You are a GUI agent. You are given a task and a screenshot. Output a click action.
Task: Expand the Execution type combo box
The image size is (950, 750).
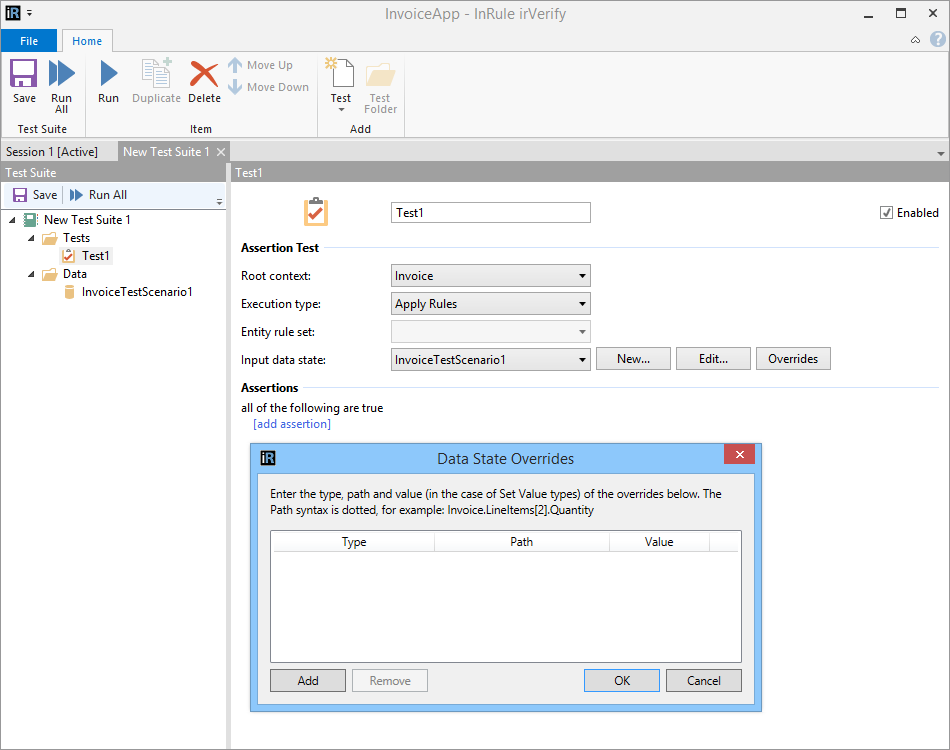point(490,304)
